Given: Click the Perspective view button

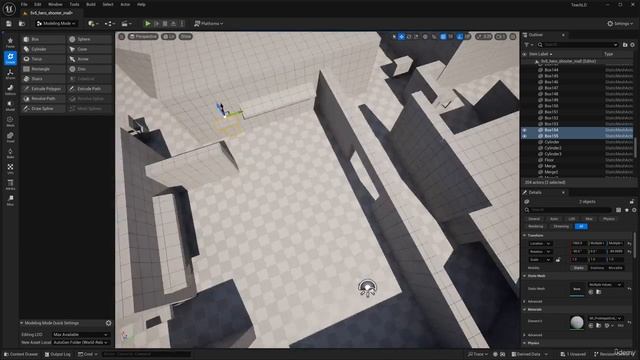Looking at the screenshot, I should pyautogui.click(x=143, y=36).
